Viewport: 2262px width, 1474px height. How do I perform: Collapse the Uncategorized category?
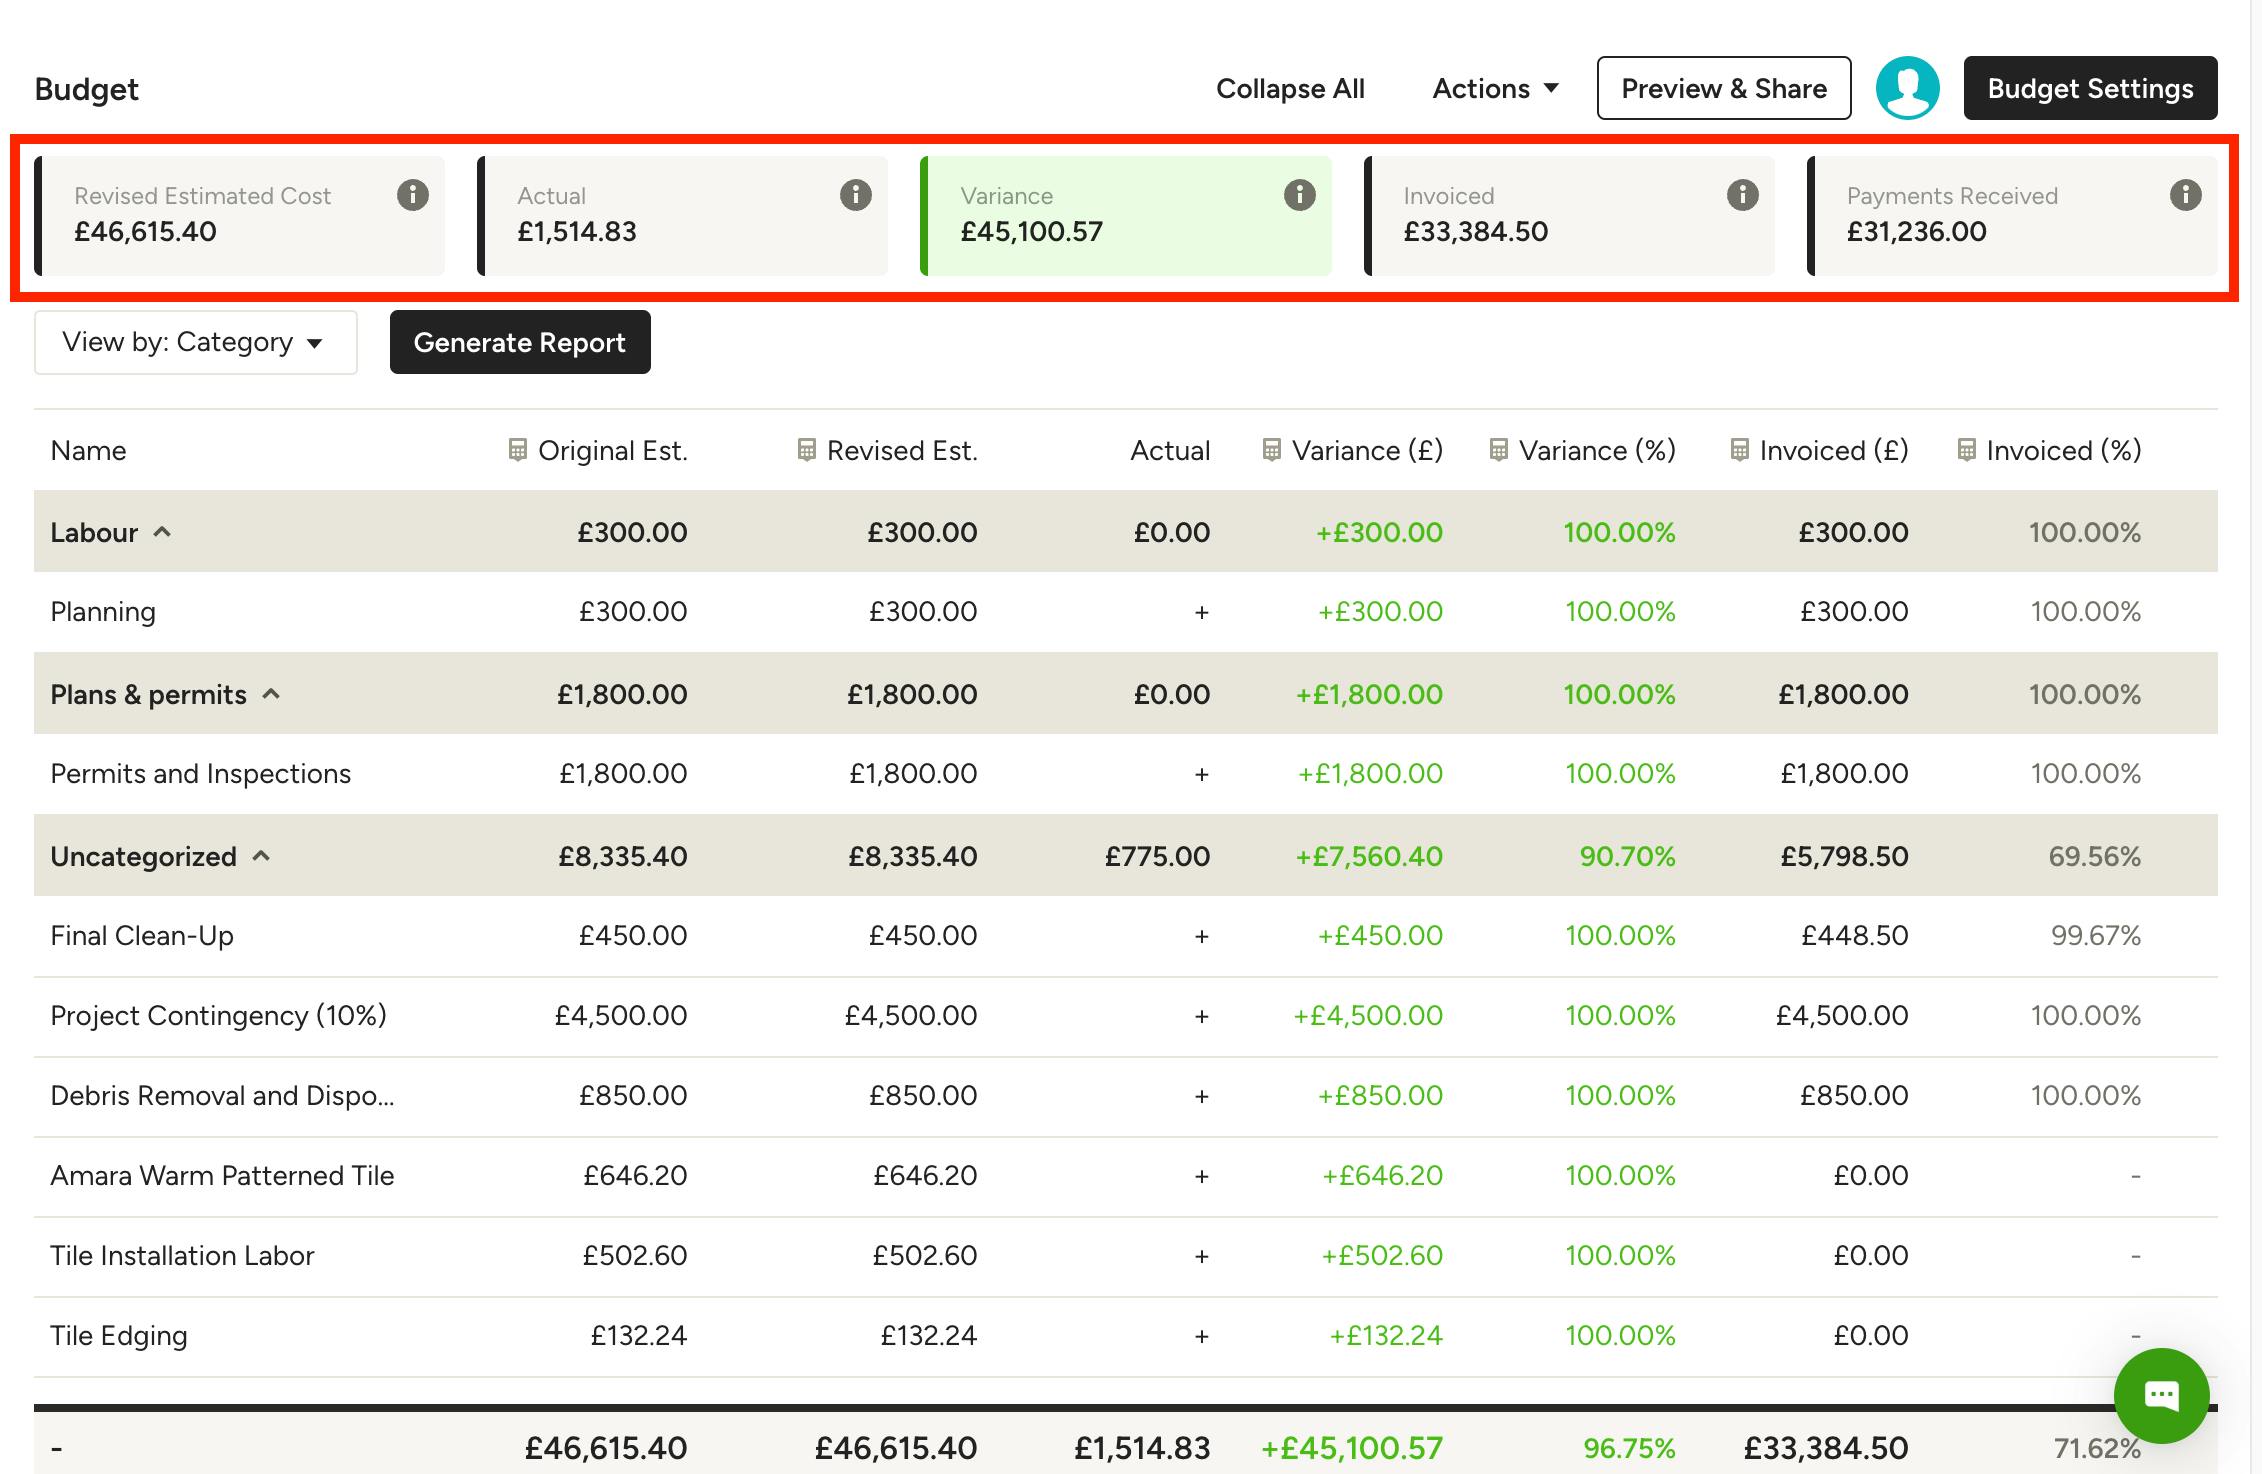[261, 856]
